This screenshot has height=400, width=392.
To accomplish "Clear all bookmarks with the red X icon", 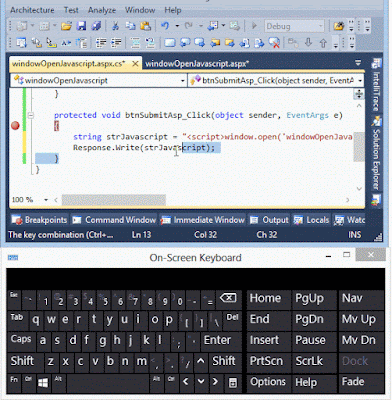I will [x=274, y=43].
